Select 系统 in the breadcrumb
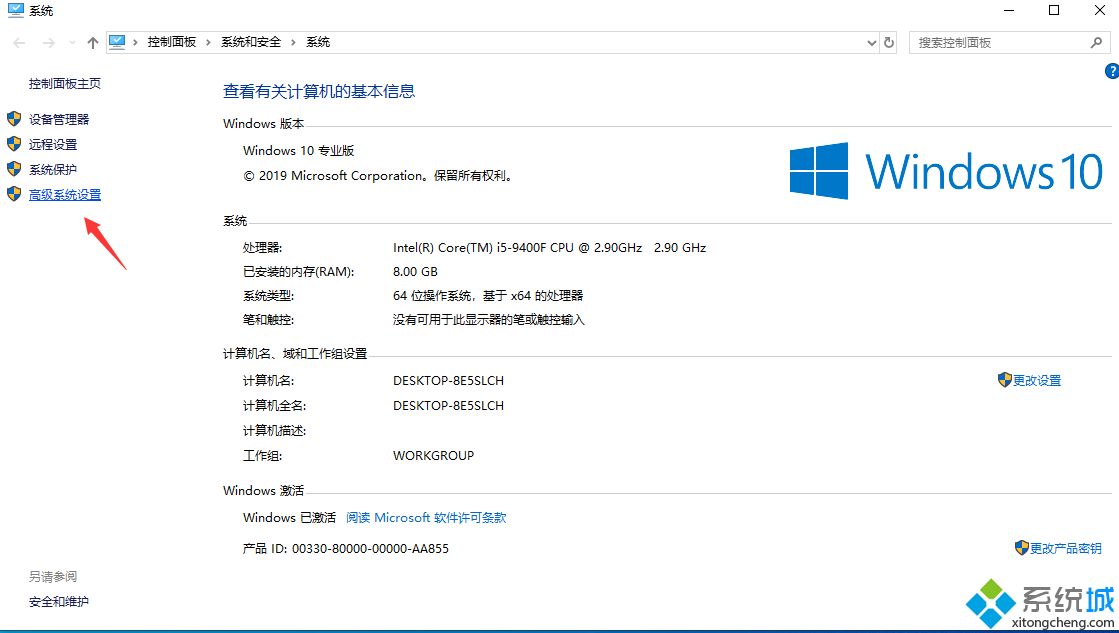The image size is (1119, 633). tap(318, 42)
